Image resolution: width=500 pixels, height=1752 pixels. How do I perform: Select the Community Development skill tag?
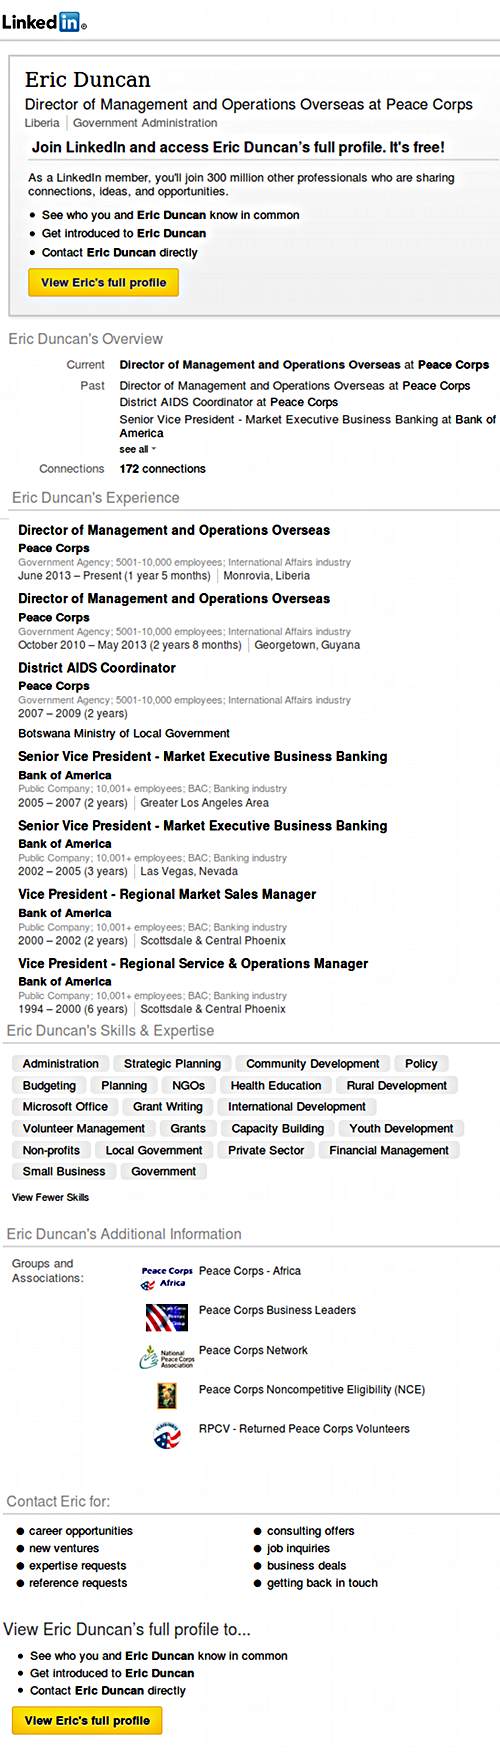[313, 1064]
